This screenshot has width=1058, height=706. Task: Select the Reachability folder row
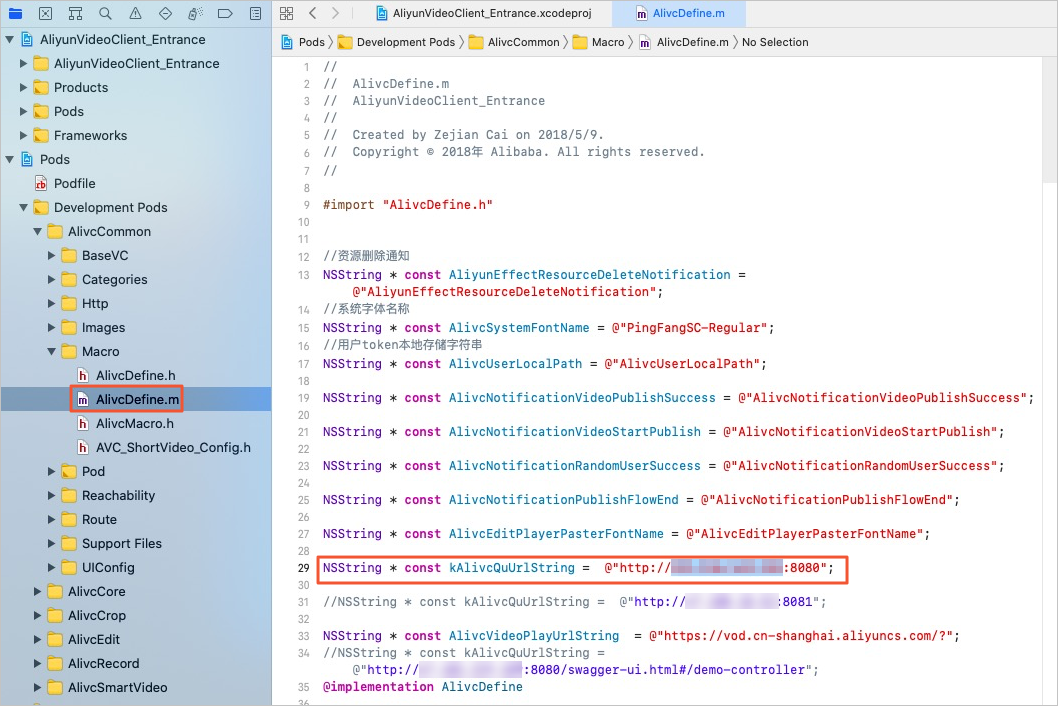point(136,495)
